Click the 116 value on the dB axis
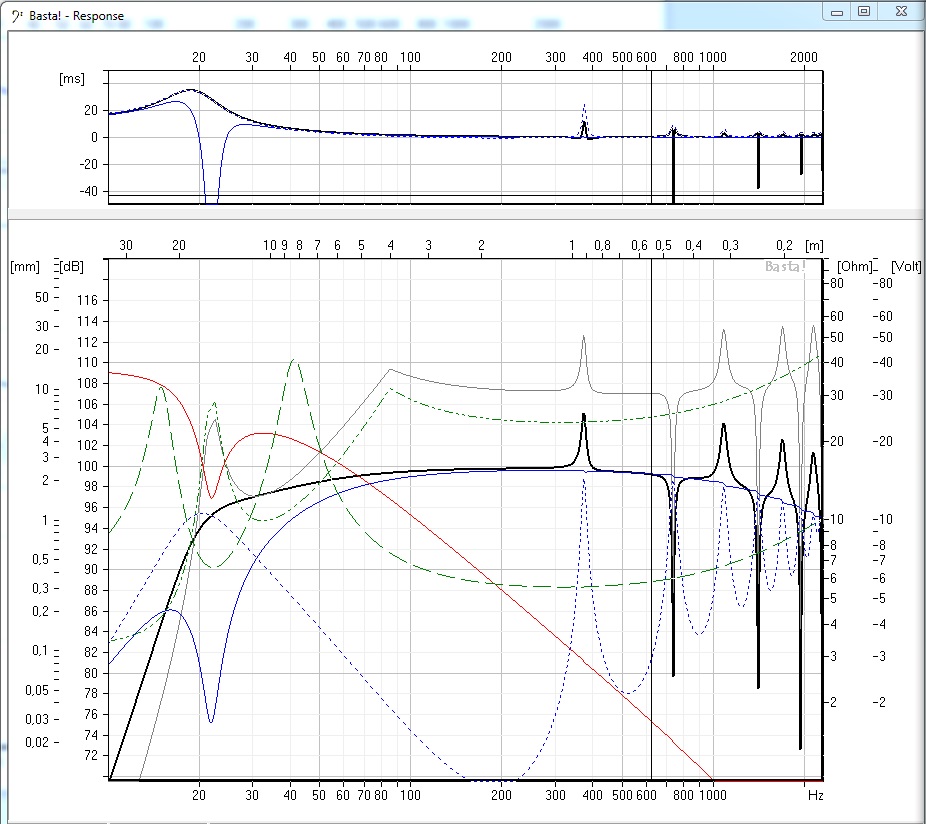This screenshot has width=926, height=824. 87,300
